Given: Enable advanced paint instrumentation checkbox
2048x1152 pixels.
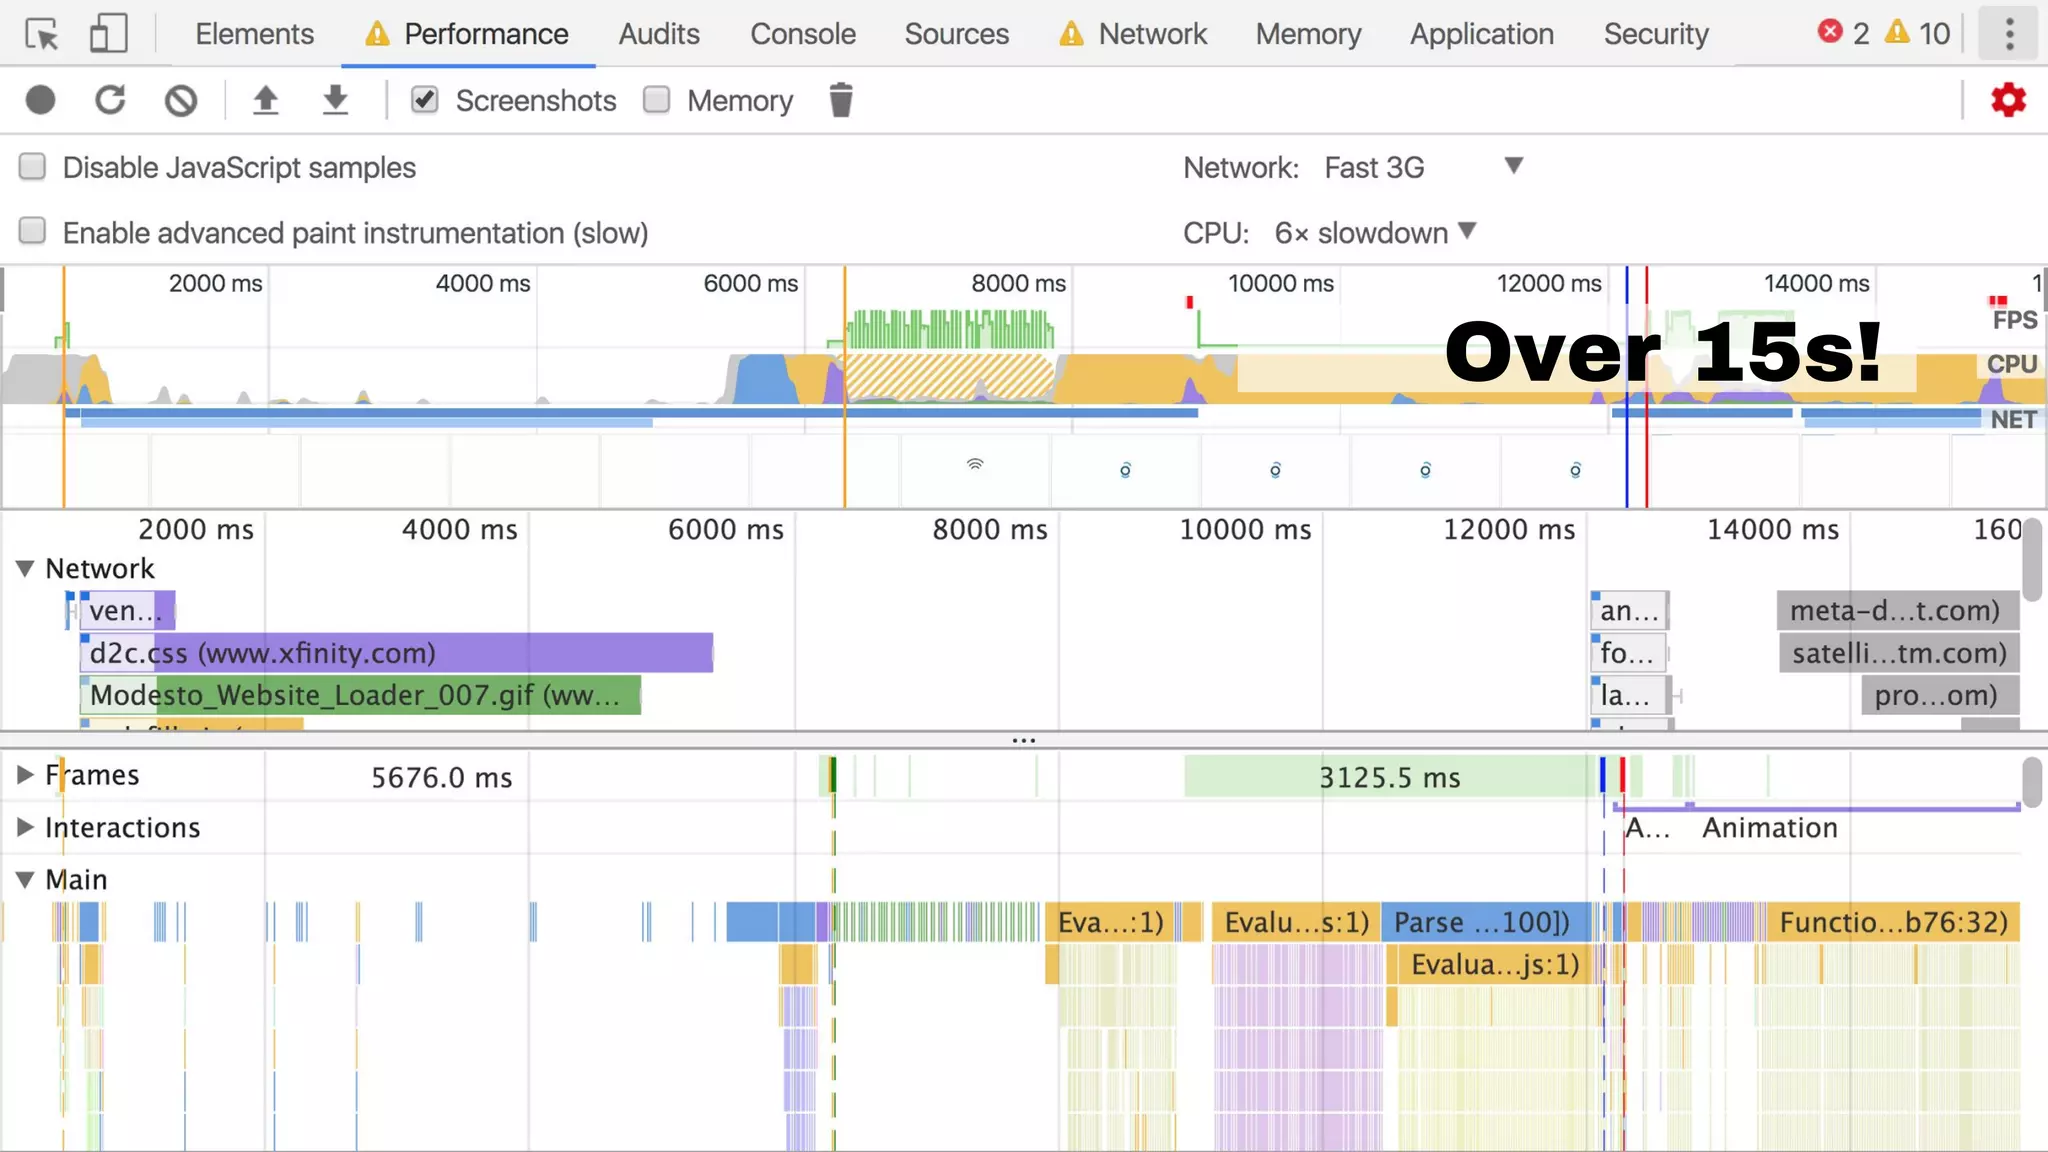Looking at the screenshot, I should (x=33, y=232).
